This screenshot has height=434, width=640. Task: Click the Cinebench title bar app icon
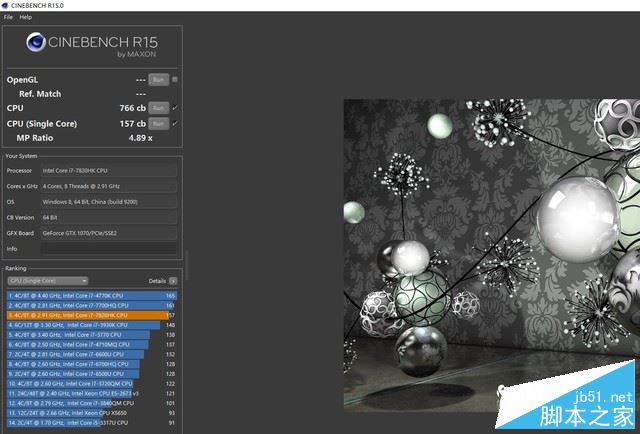(x=5, y=5)
